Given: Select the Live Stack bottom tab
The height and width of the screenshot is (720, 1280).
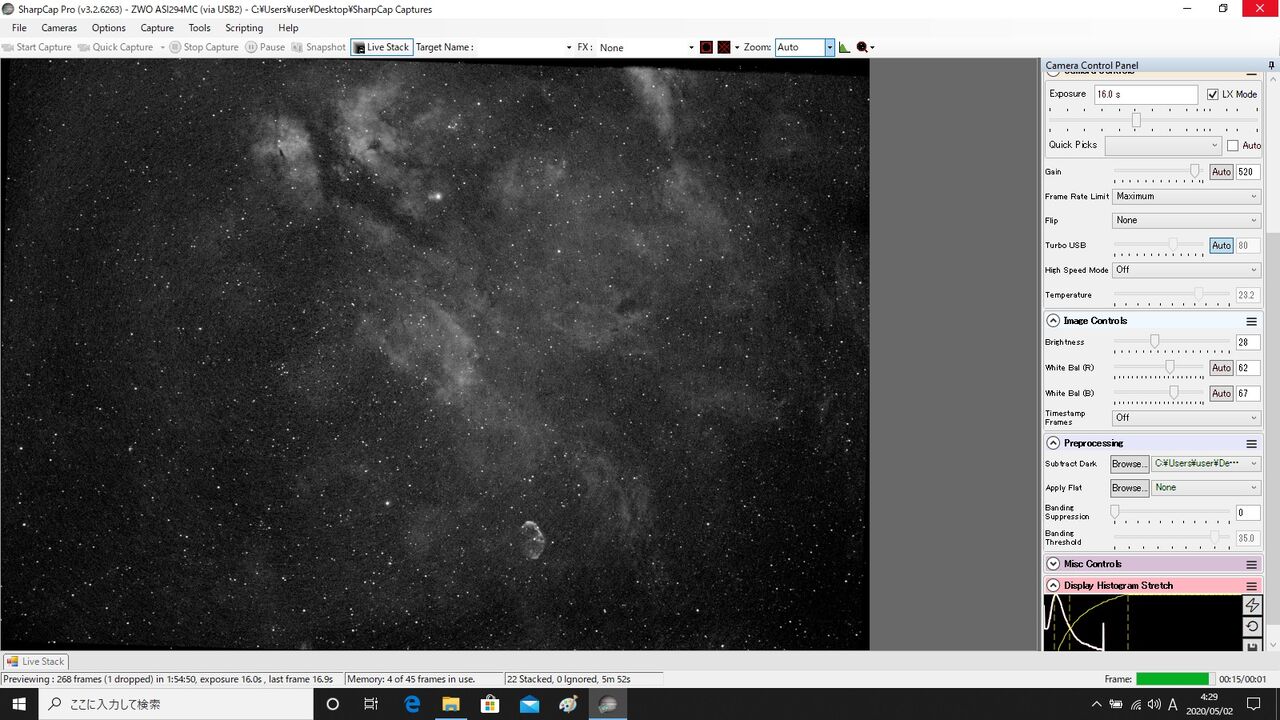Looking at the screenshot, I should point(36,661).
